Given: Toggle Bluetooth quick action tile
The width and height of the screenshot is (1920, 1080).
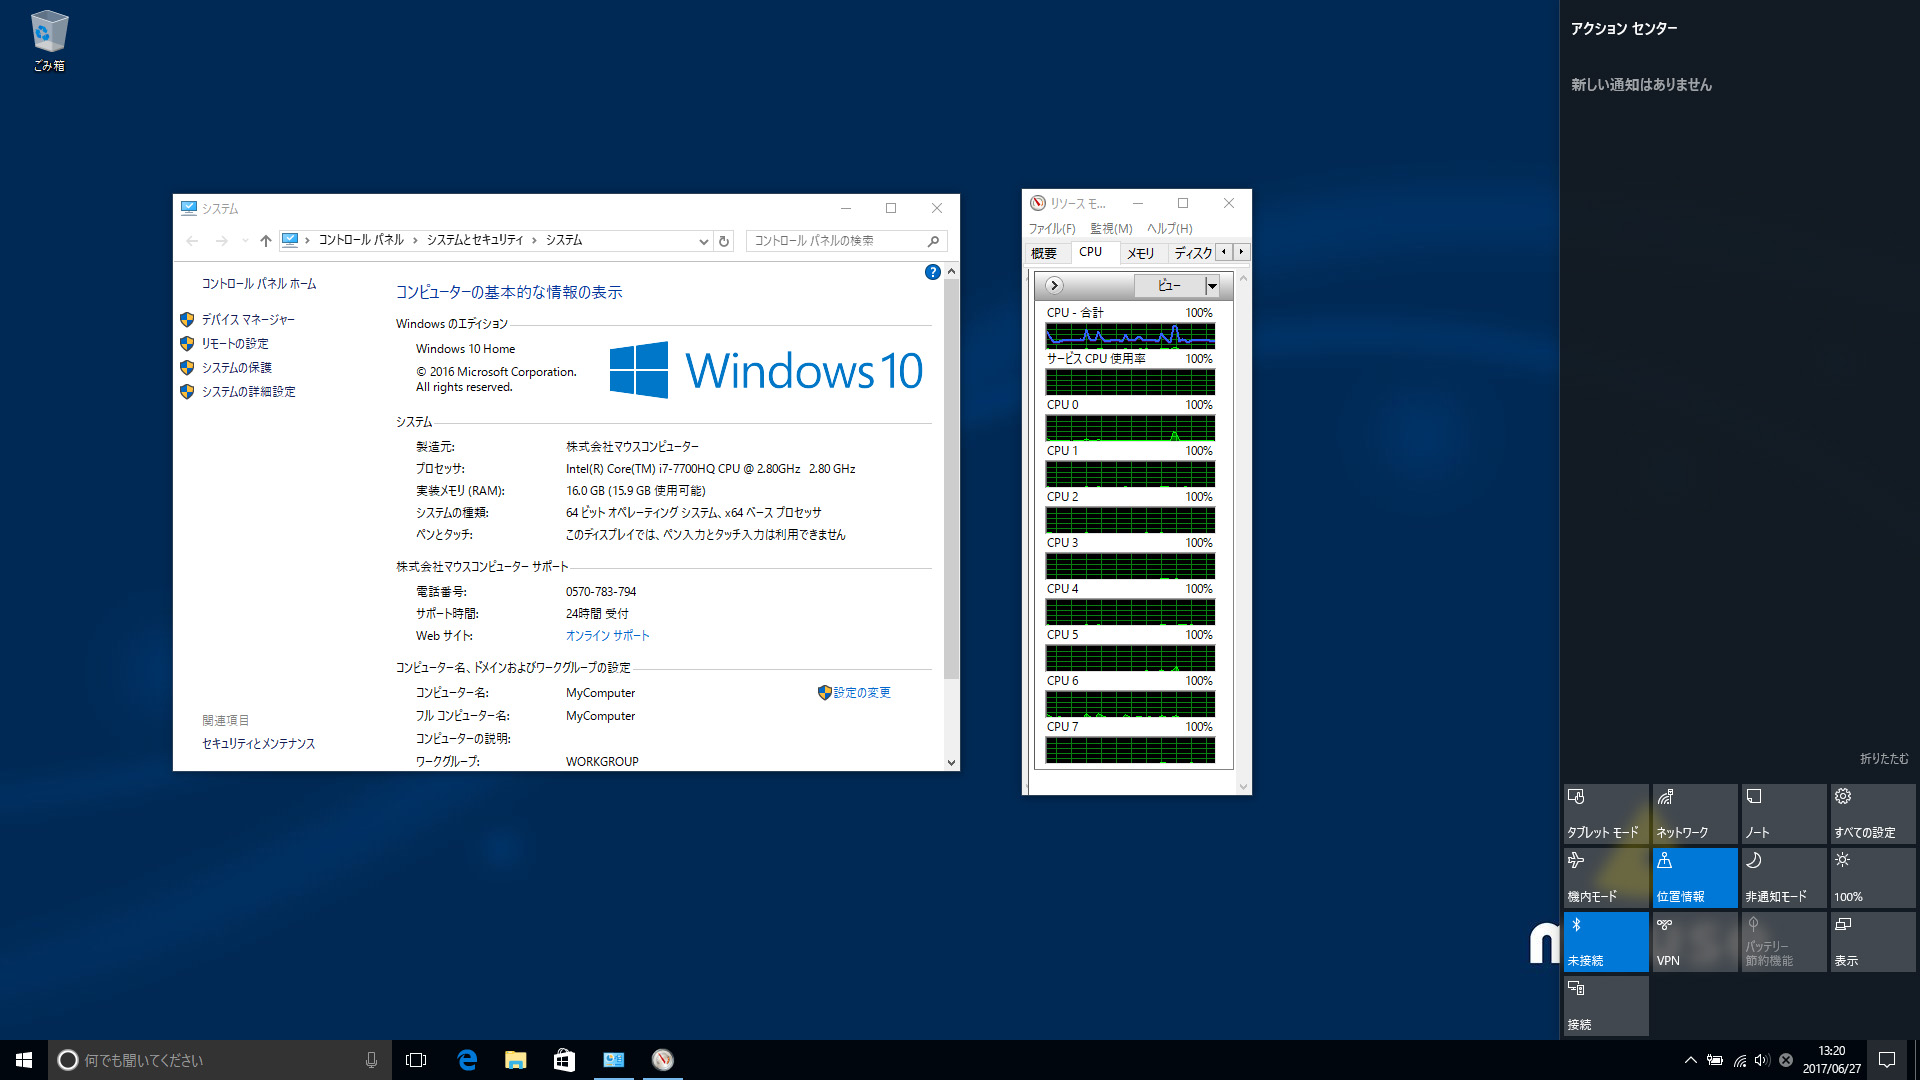Looking at the screenshot, I should (x=1605, y=941).
